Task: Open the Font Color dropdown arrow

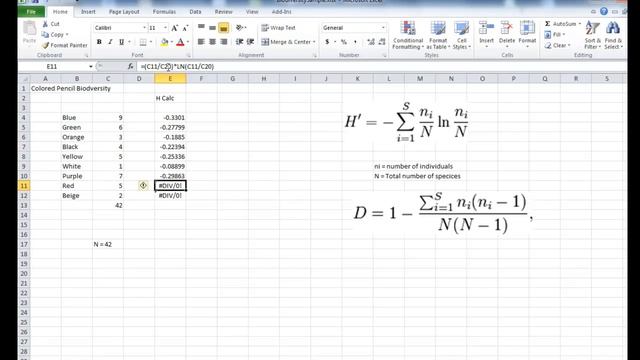Action: point(187,42)
